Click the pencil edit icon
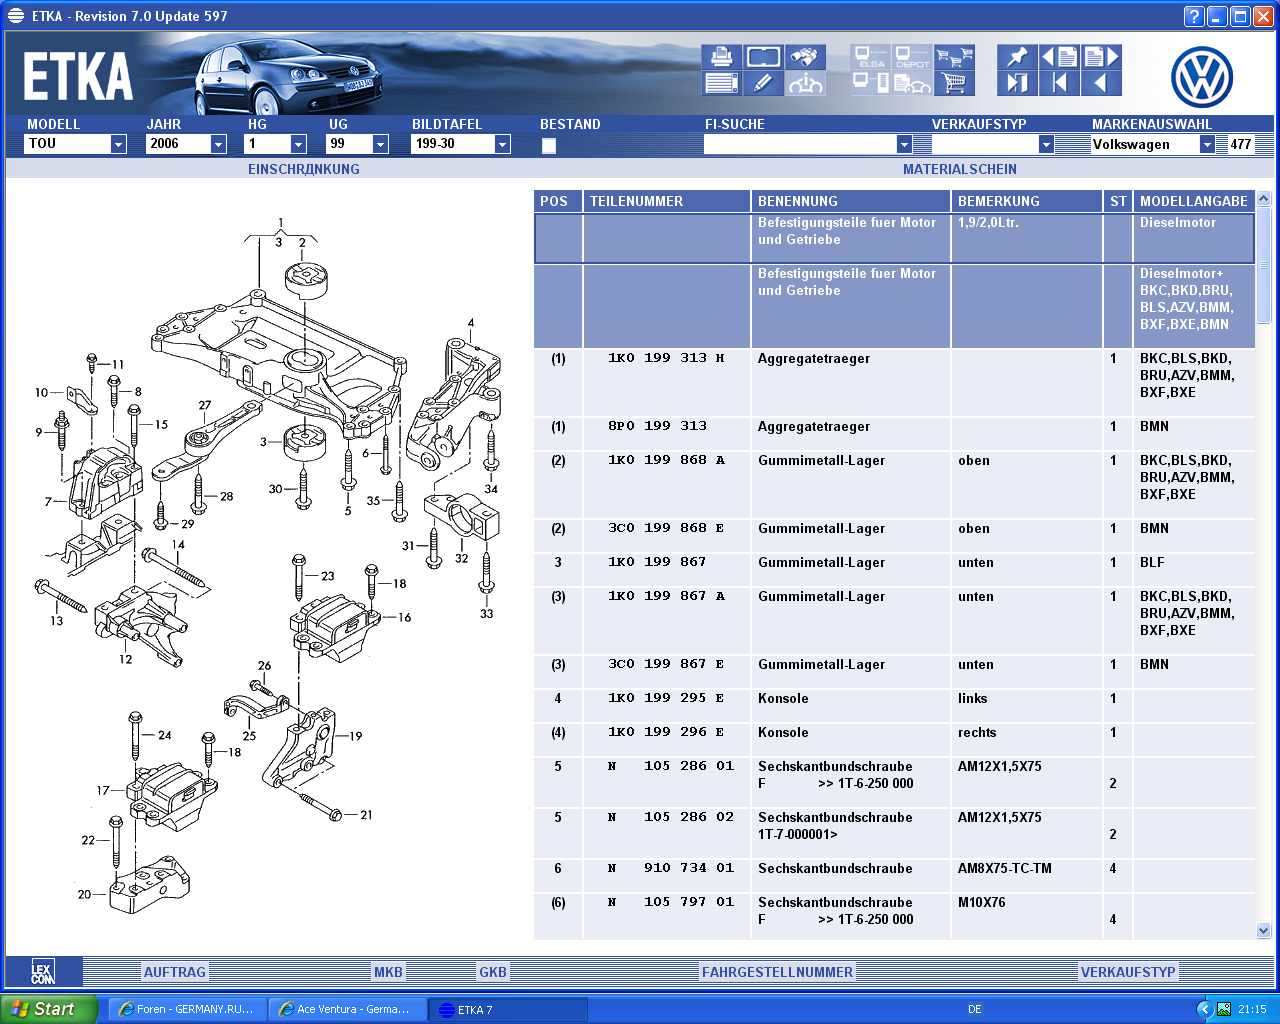1280x1024 pixels. (x=763, y=84)
